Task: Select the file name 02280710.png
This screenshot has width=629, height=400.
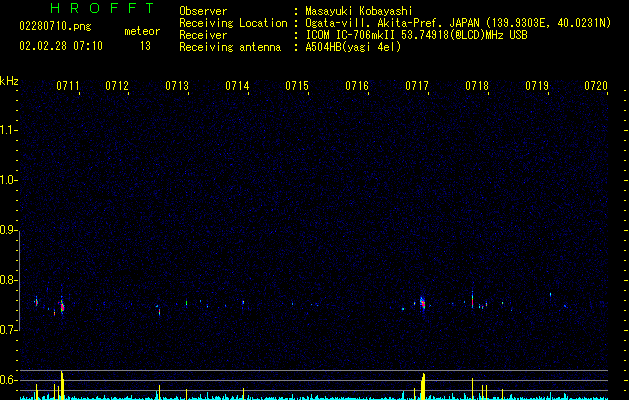Action: pos(55,26)
